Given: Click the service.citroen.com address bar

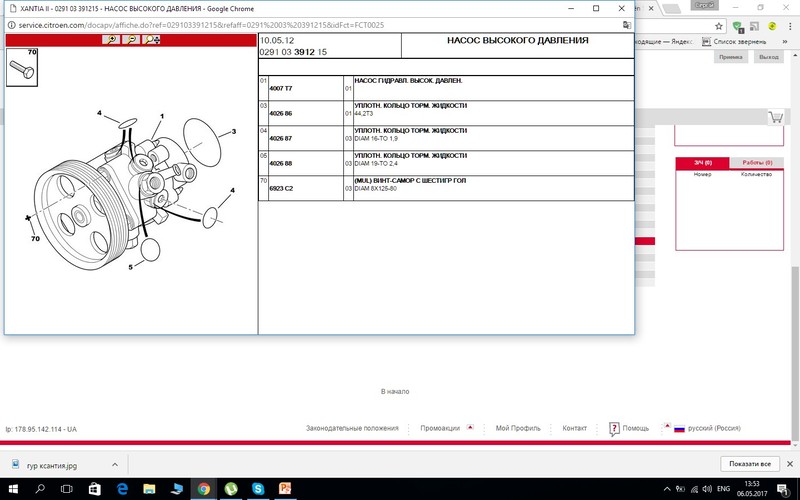Looking at the screenshot, I should 300,27.
